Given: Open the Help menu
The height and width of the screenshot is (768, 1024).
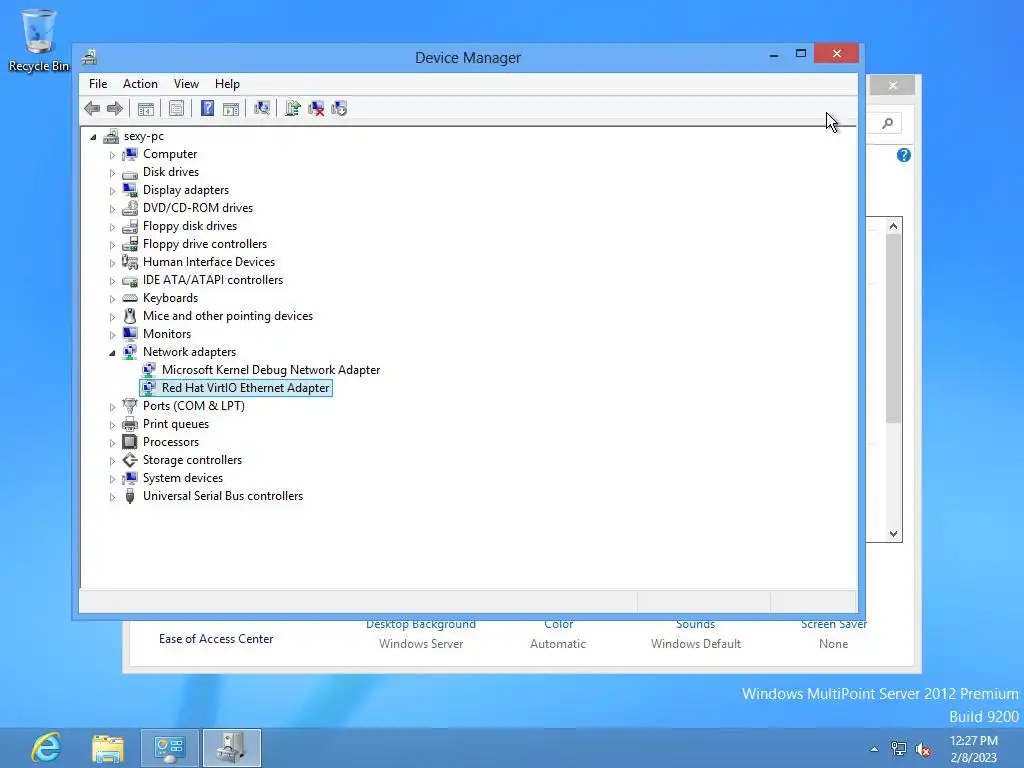Looking at the screenshot, I should pyautogui.click(x=227, y=84).
